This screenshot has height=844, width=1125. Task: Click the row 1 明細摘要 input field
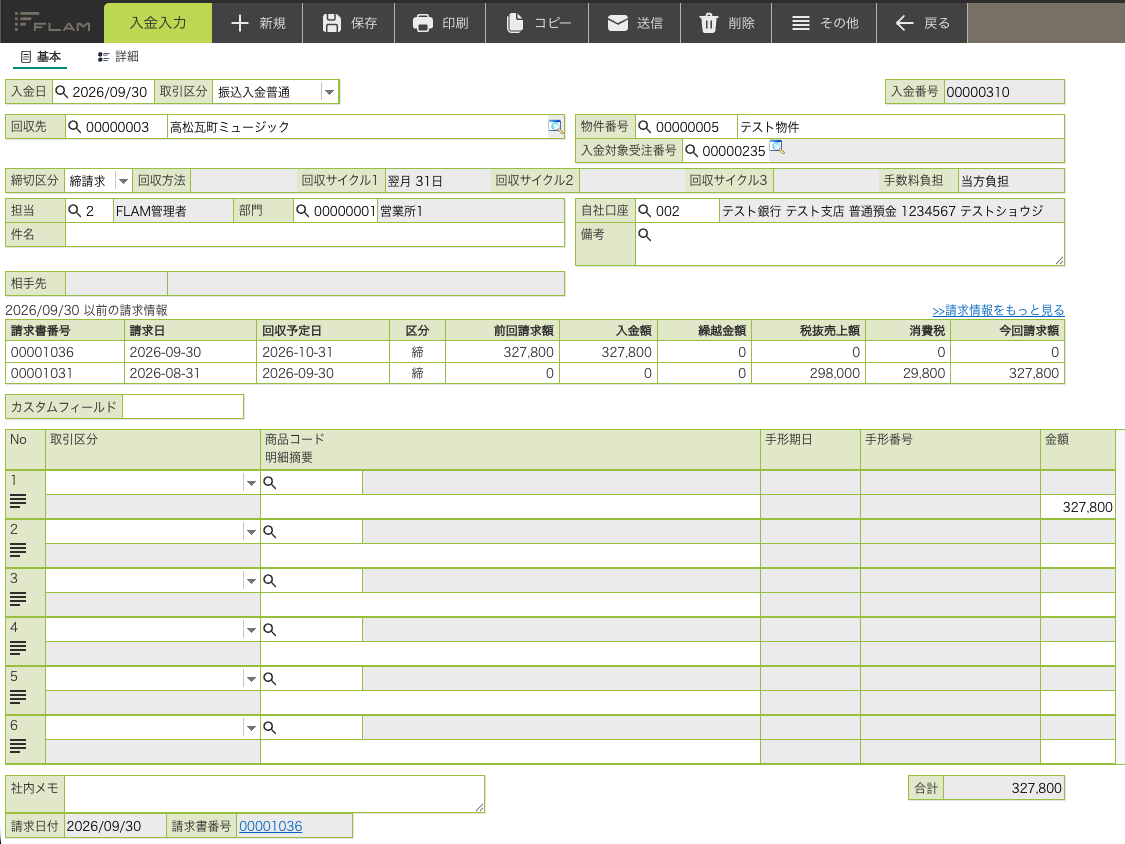pos(510,507)
